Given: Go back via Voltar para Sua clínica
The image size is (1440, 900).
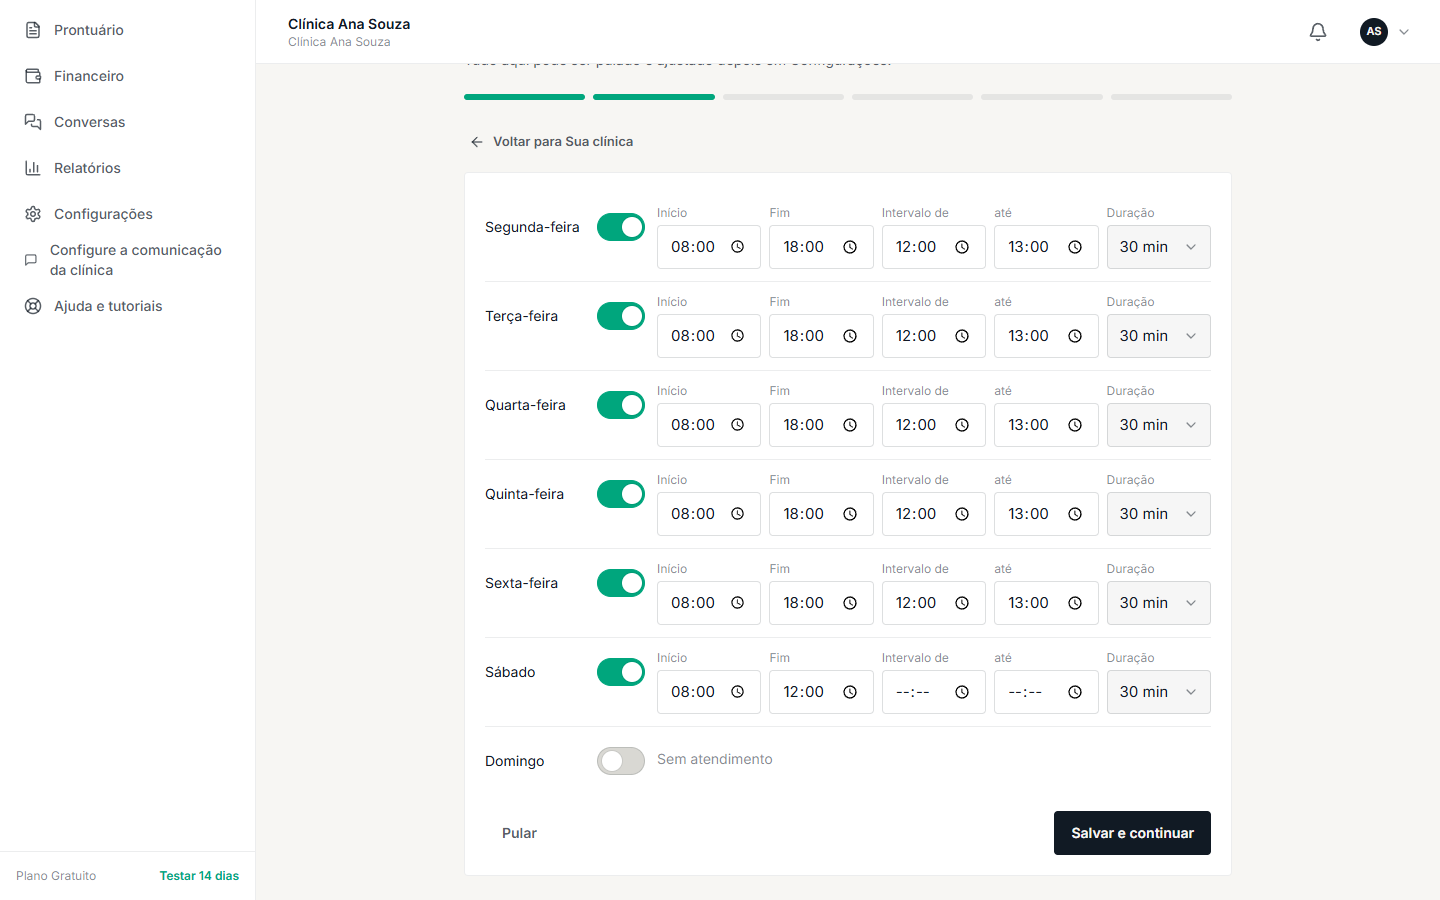Looking at the screenshot, I should [x=552, y=142].
